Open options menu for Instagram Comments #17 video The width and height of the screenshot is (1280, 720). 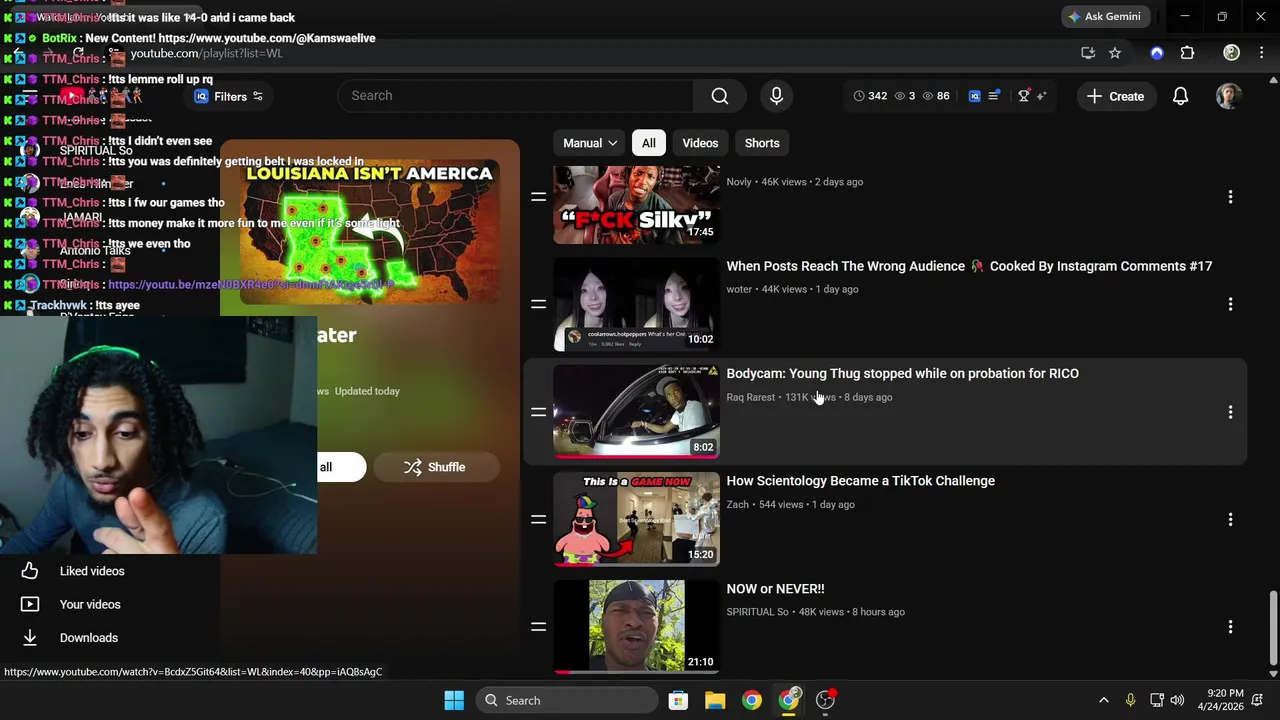(x=1230, y=304)
